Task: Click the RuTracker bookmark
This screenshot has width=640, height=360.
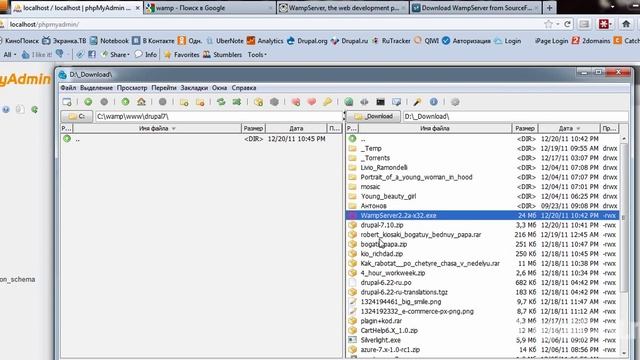Action: 391,41
